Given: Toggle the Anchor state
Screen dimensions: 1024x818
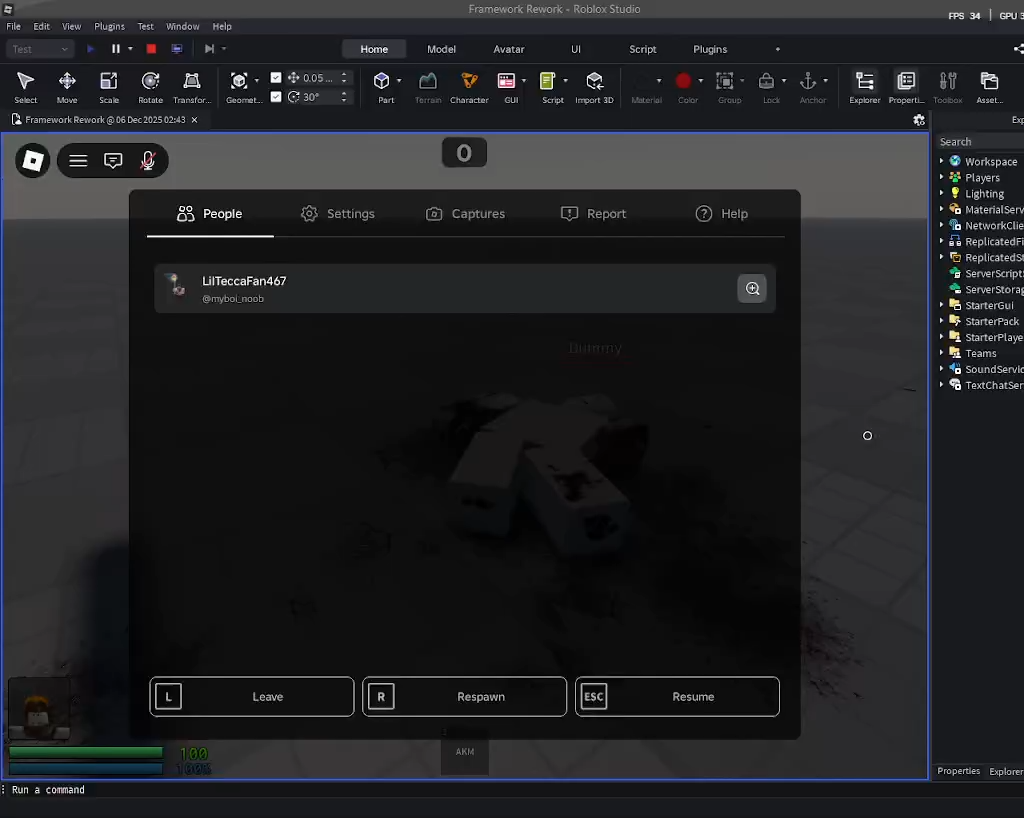Looking at the screenshot, I should pyautogui.click(x=813, y=88).
